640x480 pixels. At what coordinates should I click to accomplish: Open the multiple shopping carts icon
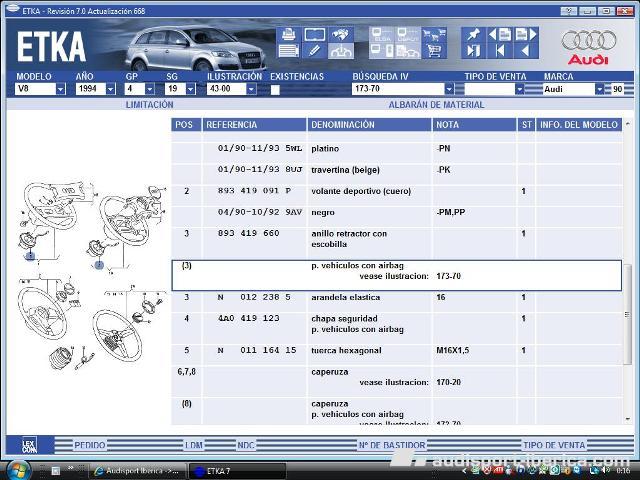(x=434, y=35)
